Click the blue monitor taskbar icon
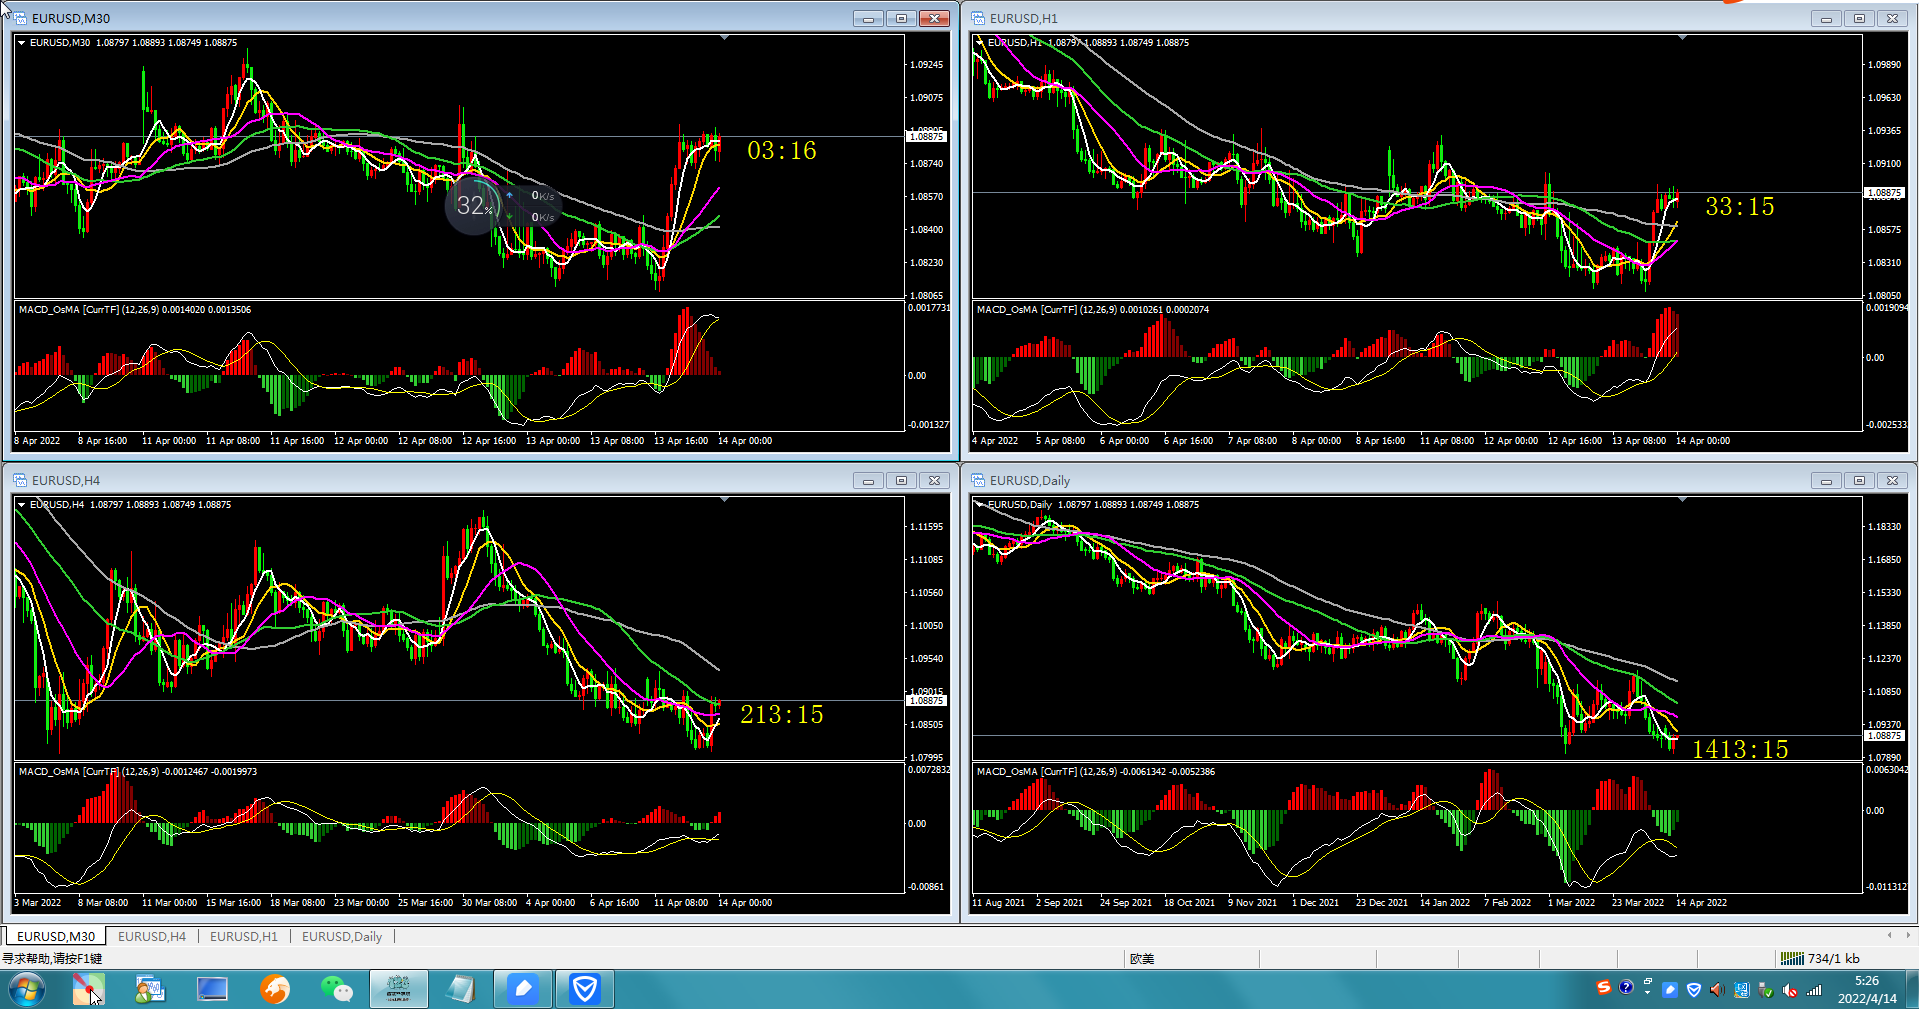 212,989
